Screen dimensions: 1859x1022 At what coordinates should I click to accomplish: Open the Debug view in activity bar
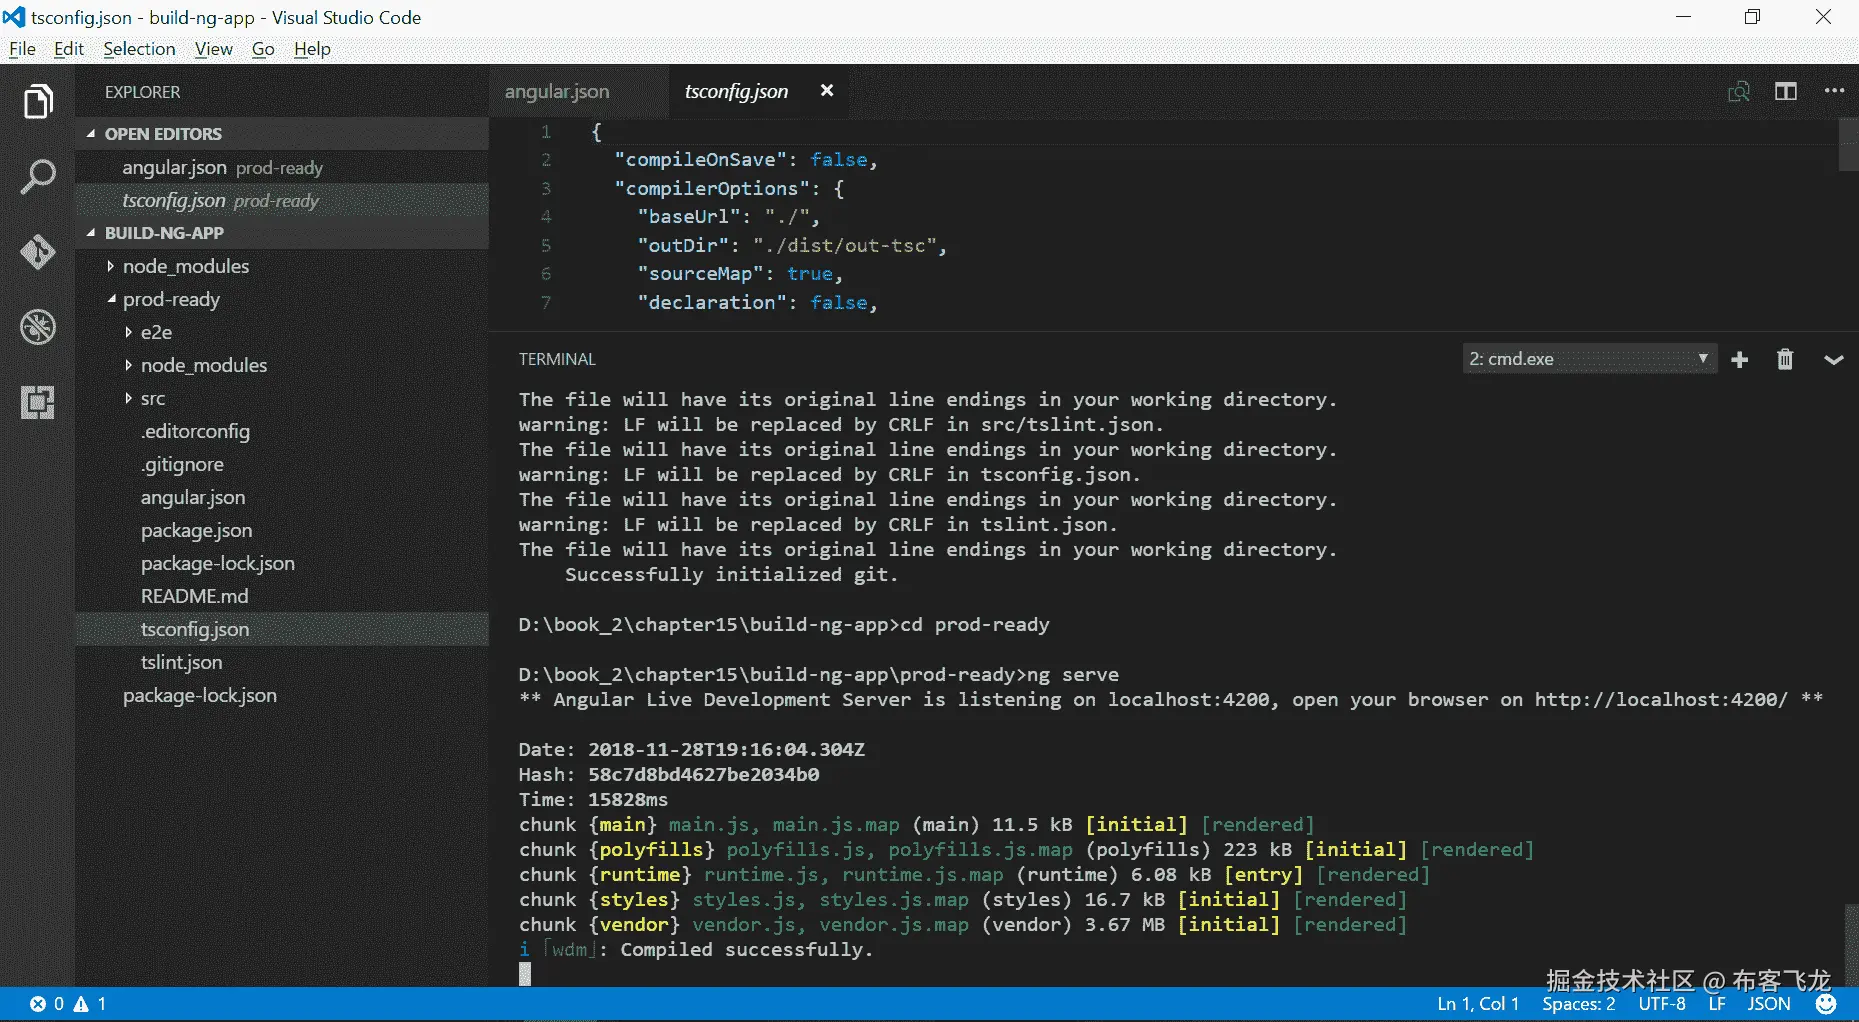[38, 327]
